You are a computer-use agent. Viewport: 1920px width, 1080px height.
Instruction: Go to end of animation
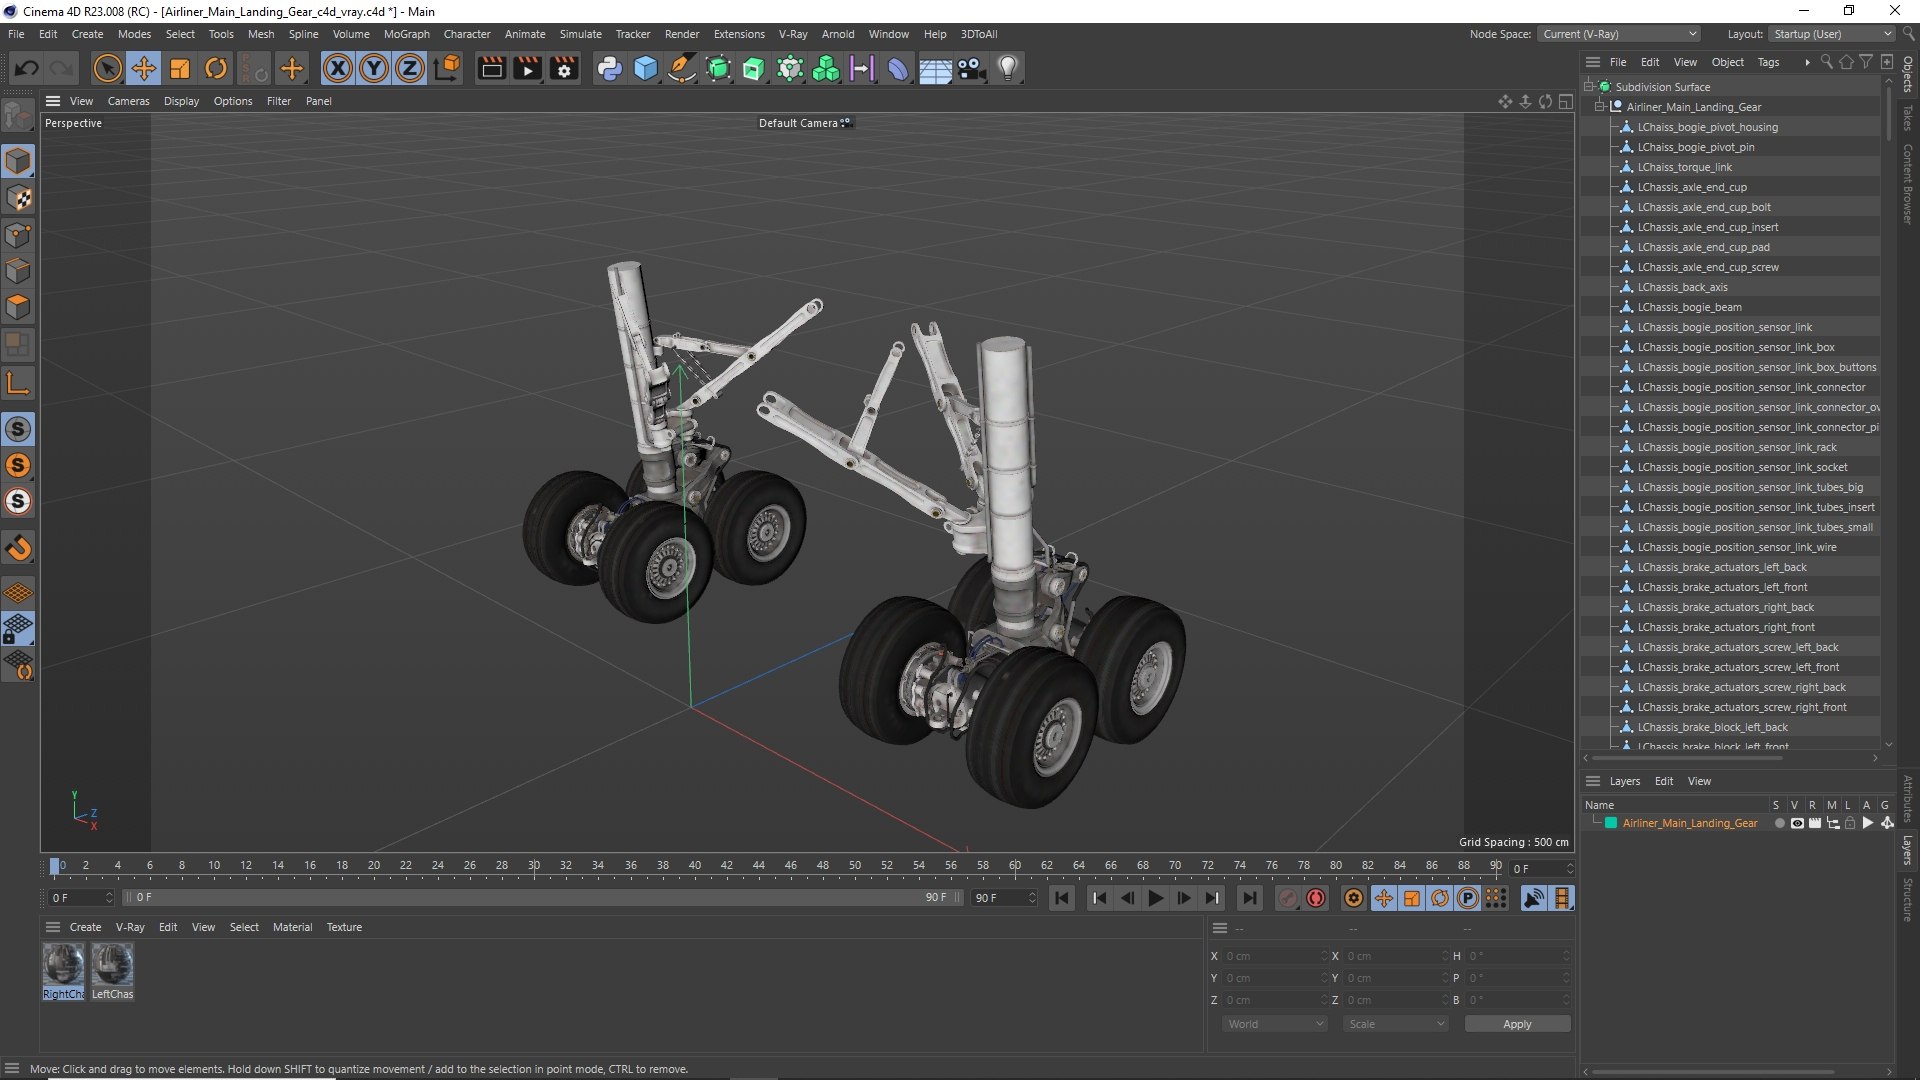coord(1249,898)
